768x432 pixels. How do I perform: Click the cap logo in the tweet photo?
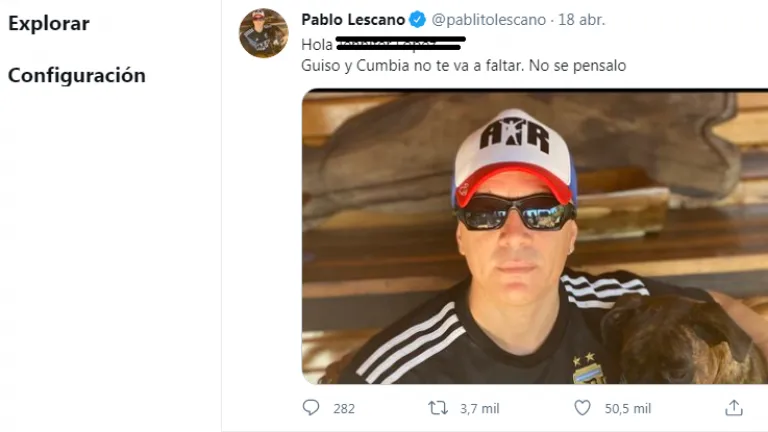click(x=514, y=132)
